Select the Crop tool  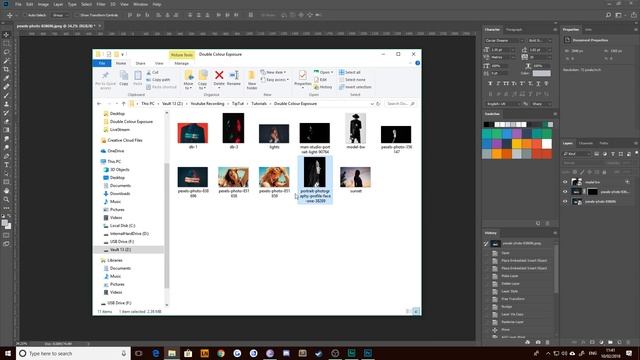(x=6, y=69)
